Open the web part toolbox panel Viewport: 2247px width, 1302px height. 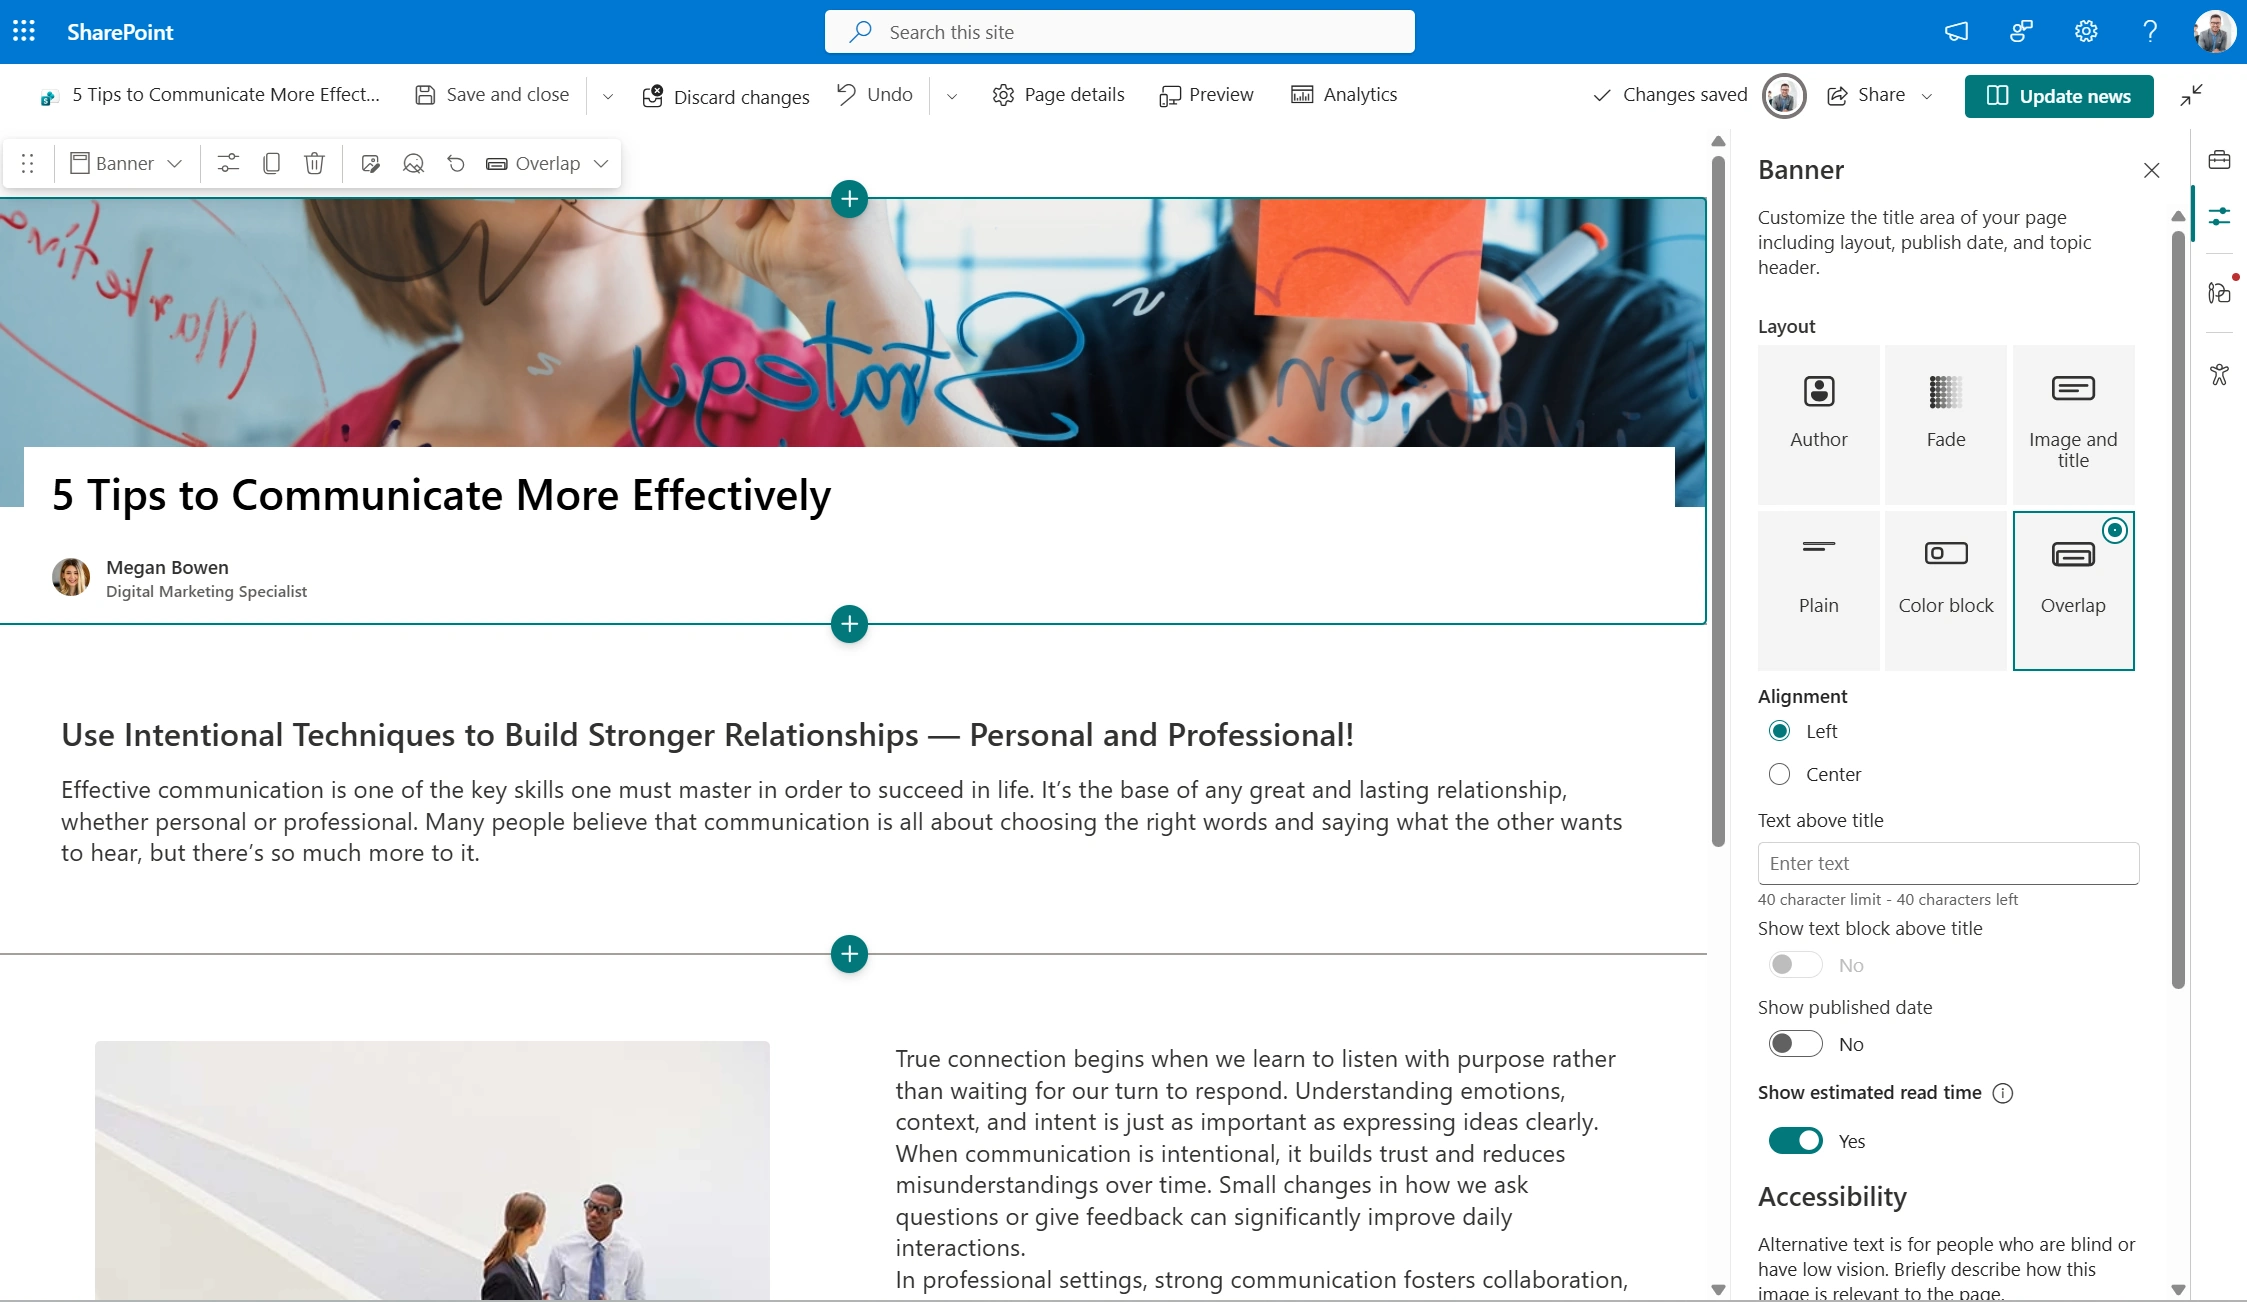coord(2219,160)
